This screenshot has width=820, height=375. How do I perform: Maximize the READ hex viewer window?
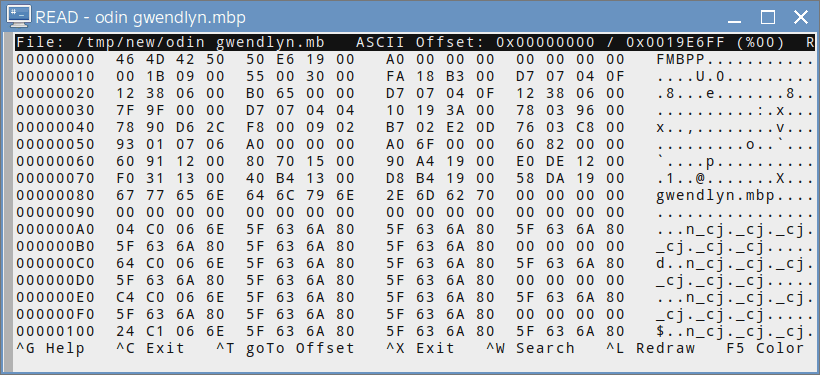(768, 18)
